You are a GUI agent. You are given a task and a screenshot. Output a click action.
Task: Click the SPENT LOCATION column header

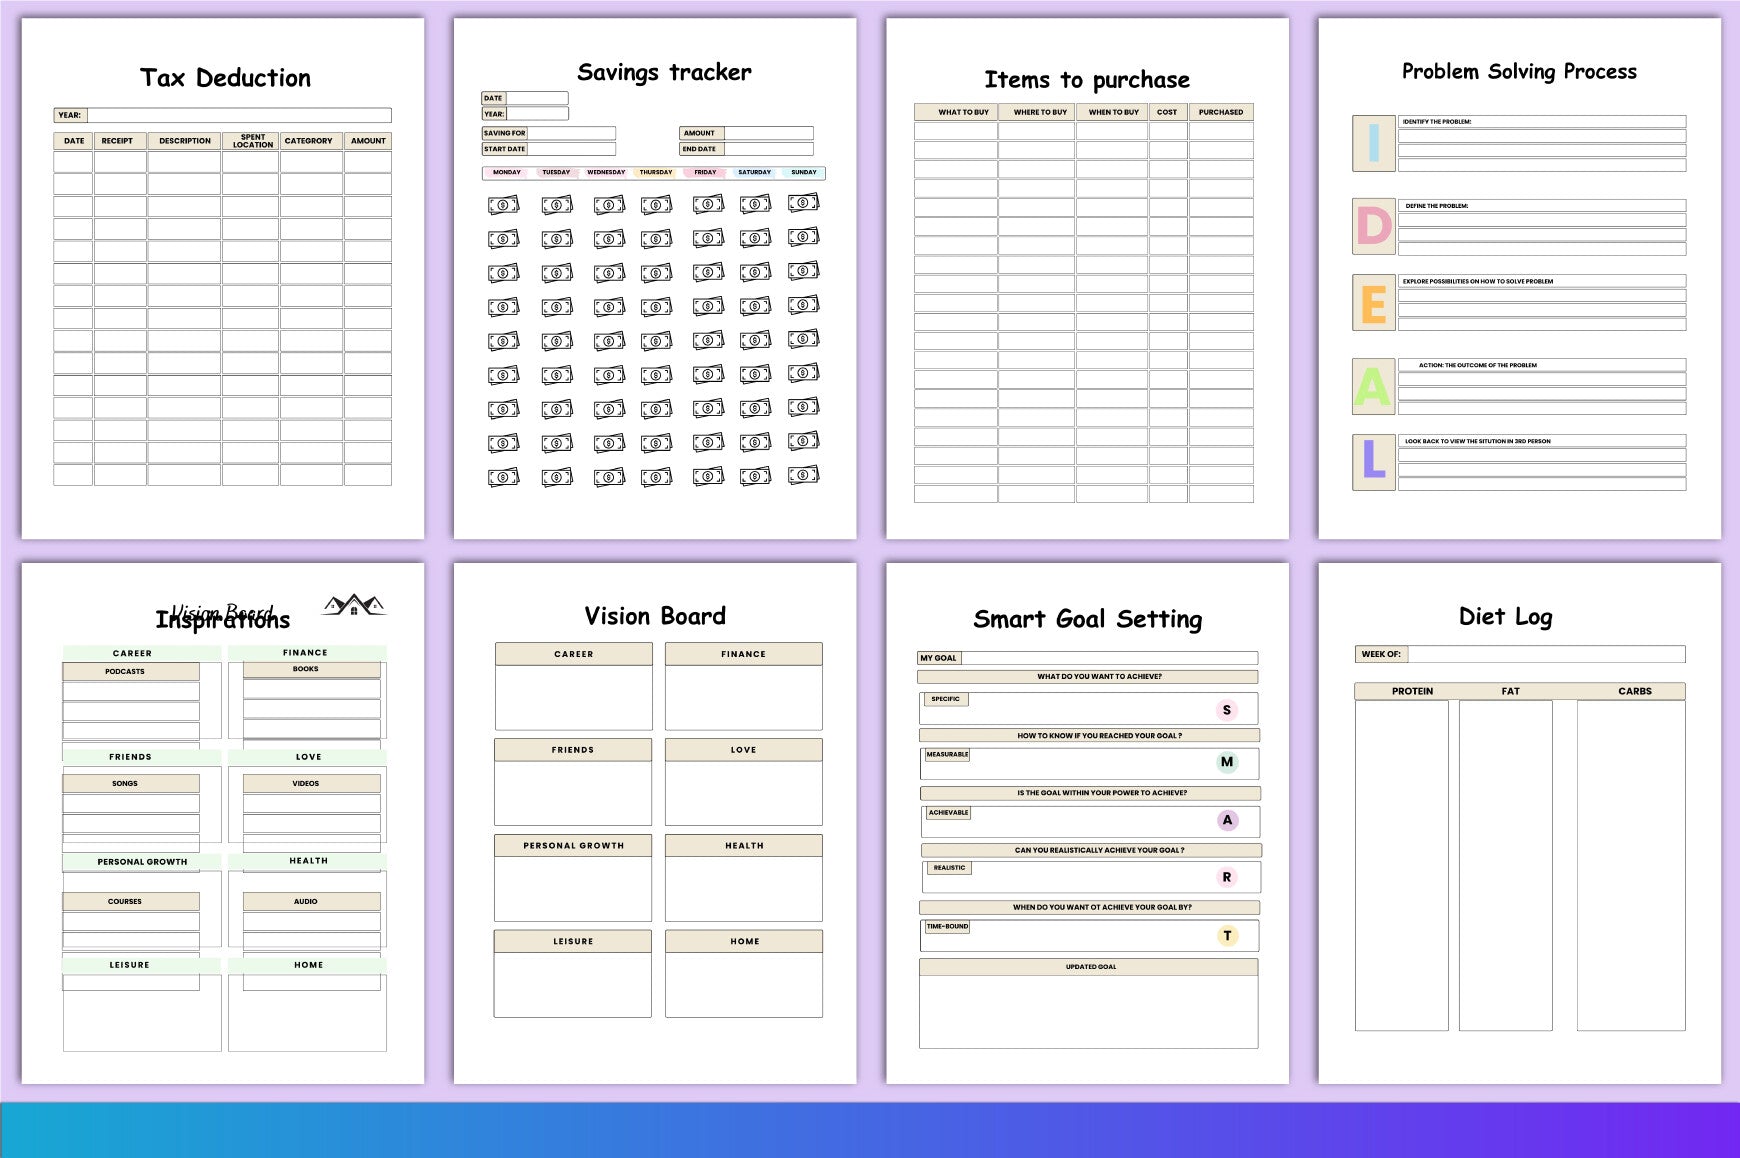tap(251, 141)
